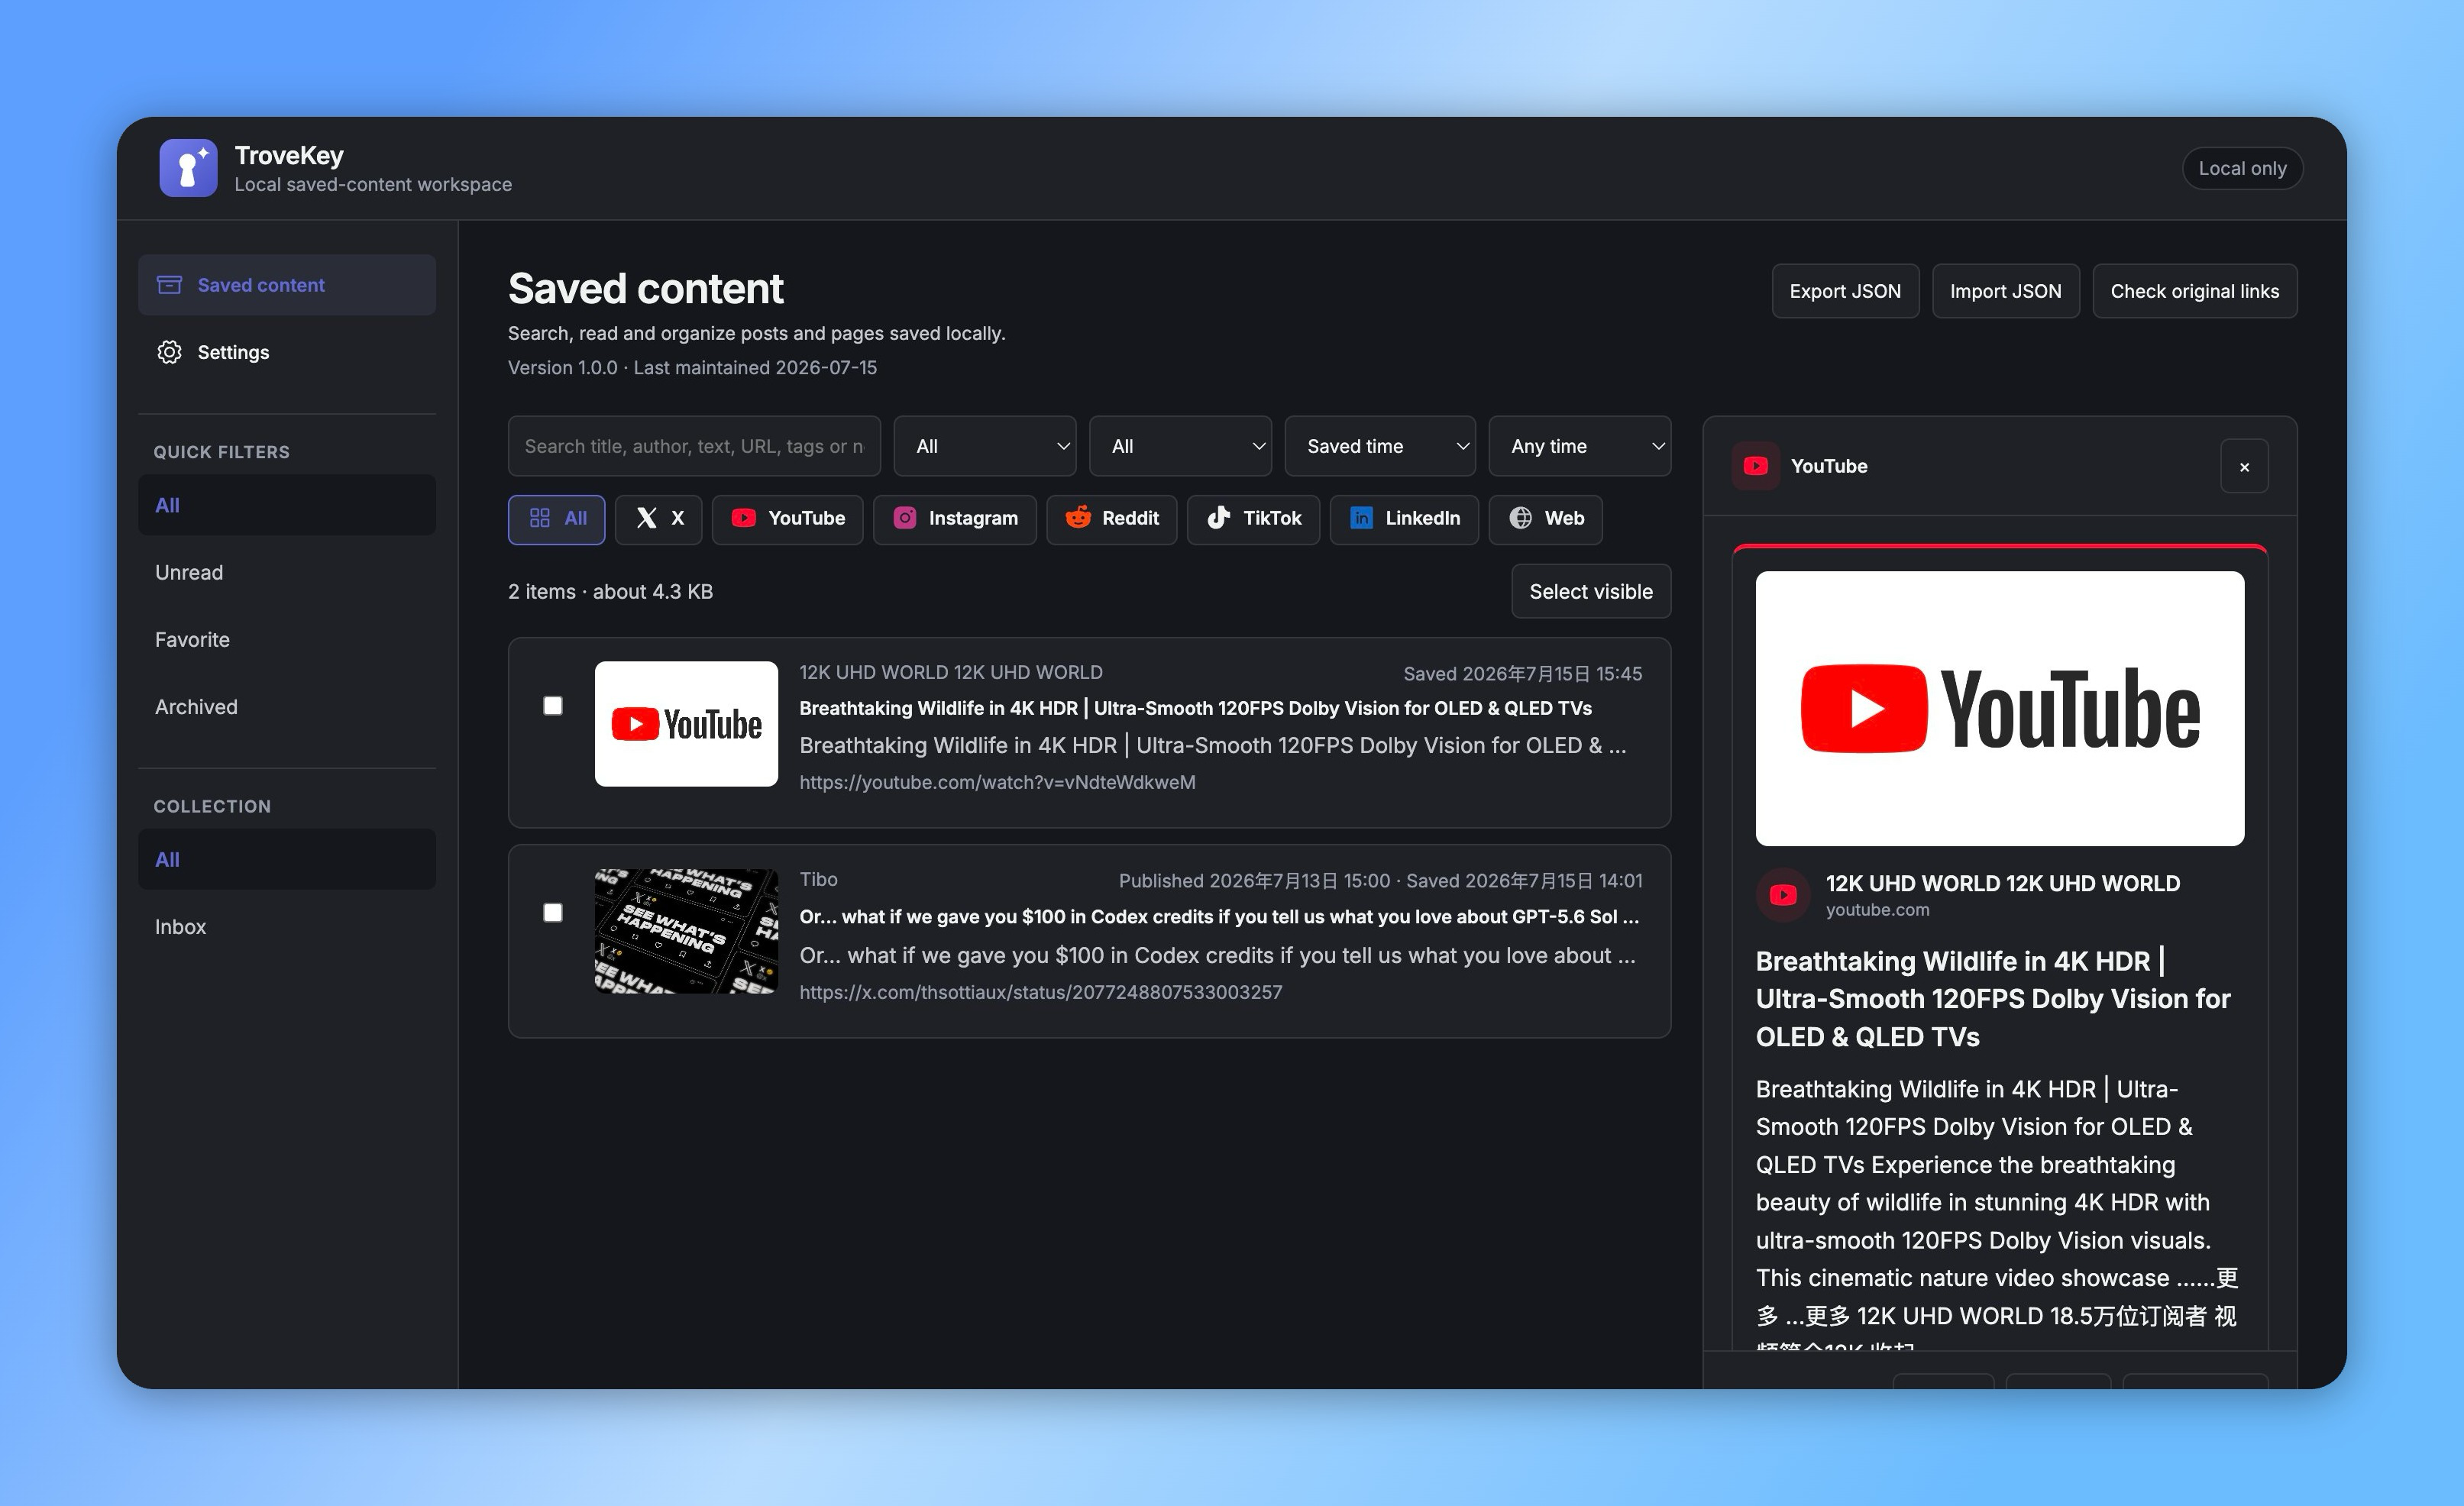Filter saved content by TikTok
This screenshot has width=2464, height=1506.
[1254, 519]
